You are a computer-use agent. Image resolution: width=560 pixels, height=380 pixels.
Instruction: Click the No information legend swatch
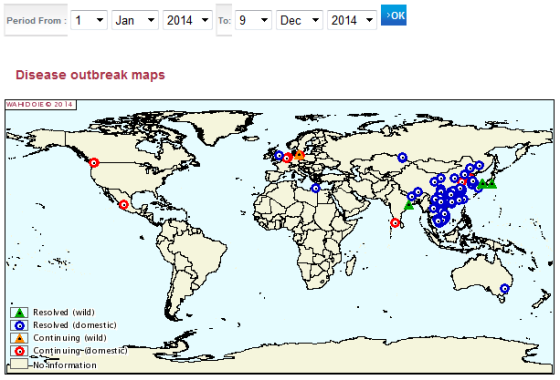coord(19,364)
